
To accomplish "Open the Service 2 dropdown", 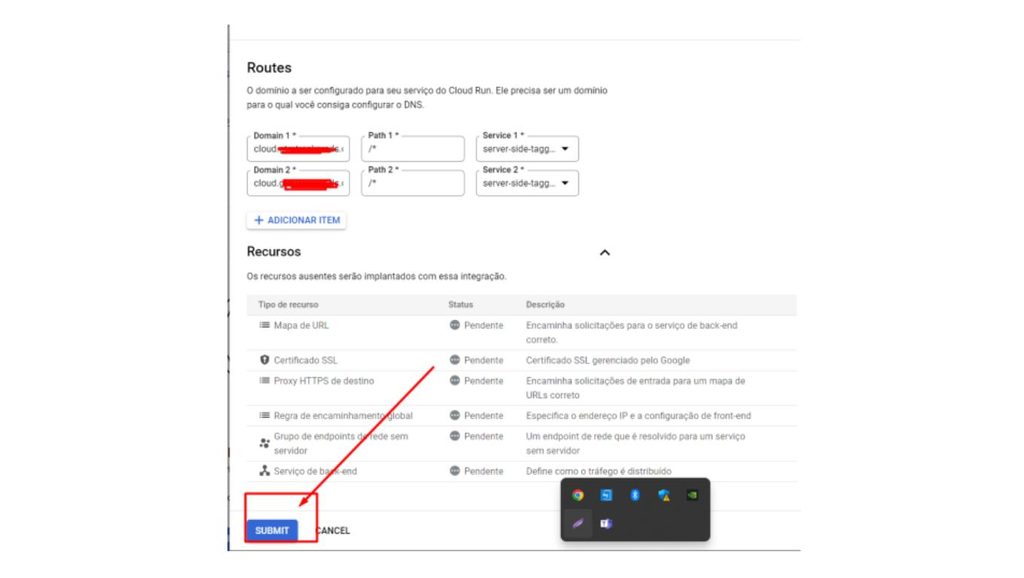I will [527, 183].
